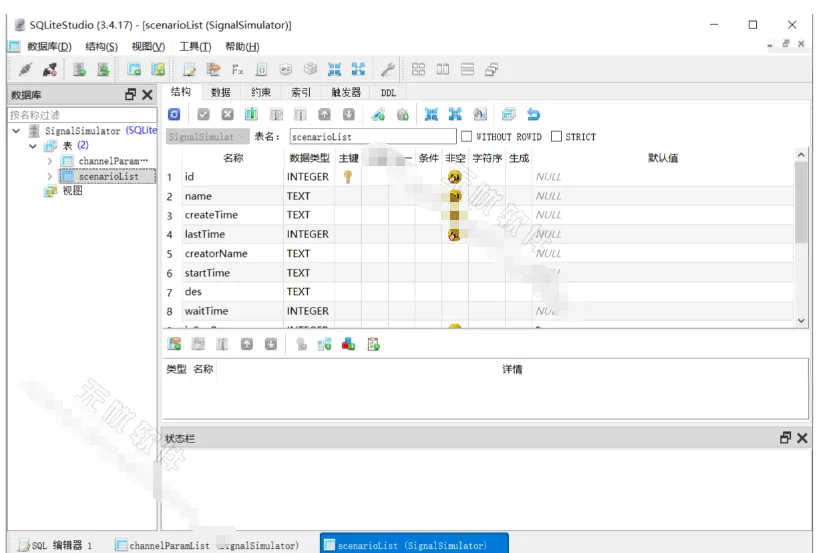Viewport: 823px width, 553px height.
Task: Enable the WITHOUT ROWID checkbox
Action: point(467,136)
